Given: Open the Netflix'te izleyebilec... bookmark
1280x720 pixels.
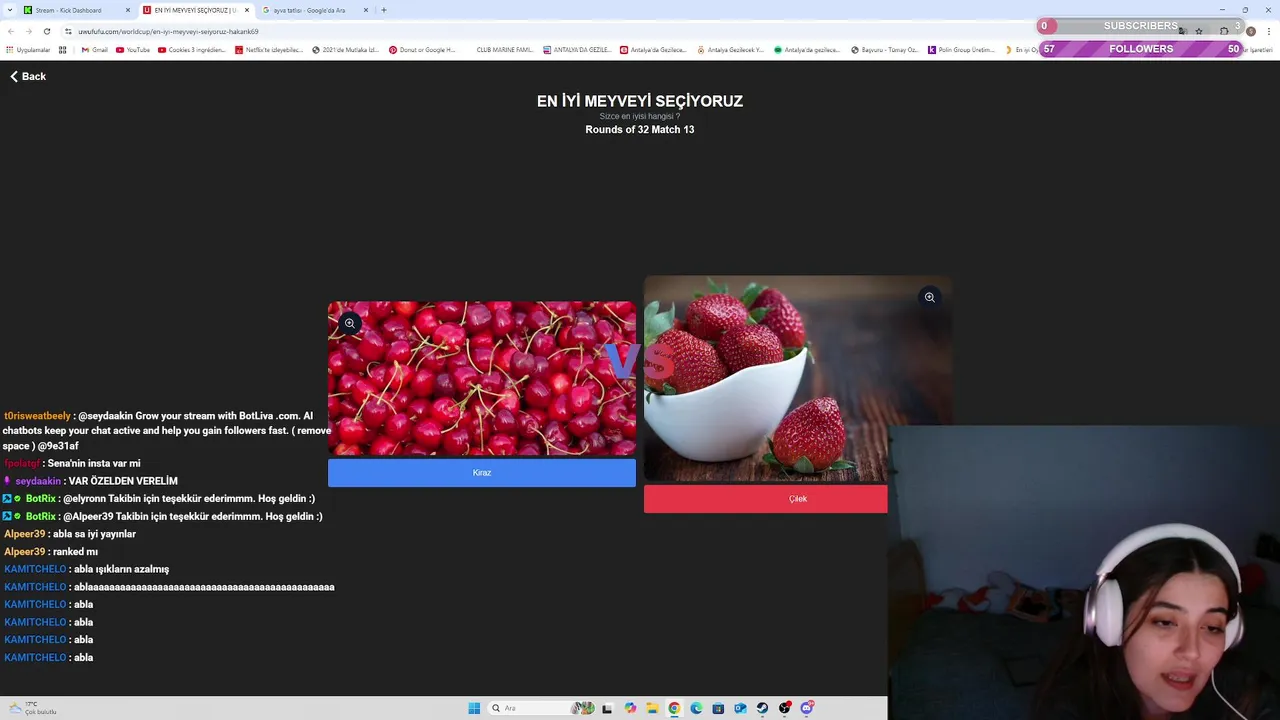Looking at the screenshot, I should [x=269, y=49].
